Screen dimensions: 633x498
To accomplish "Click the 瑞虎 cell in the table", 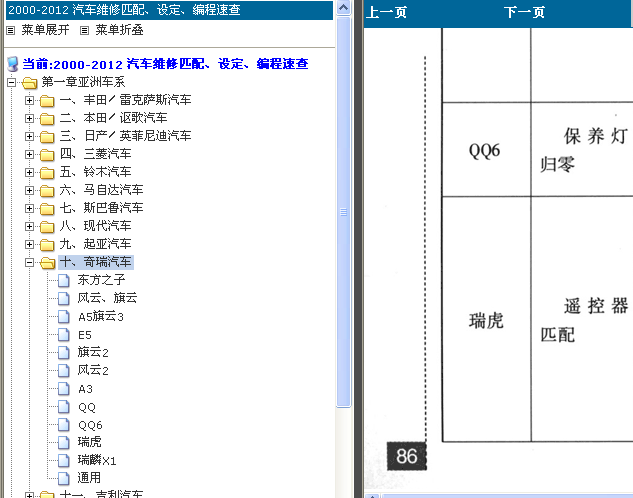I will point(486,320).
